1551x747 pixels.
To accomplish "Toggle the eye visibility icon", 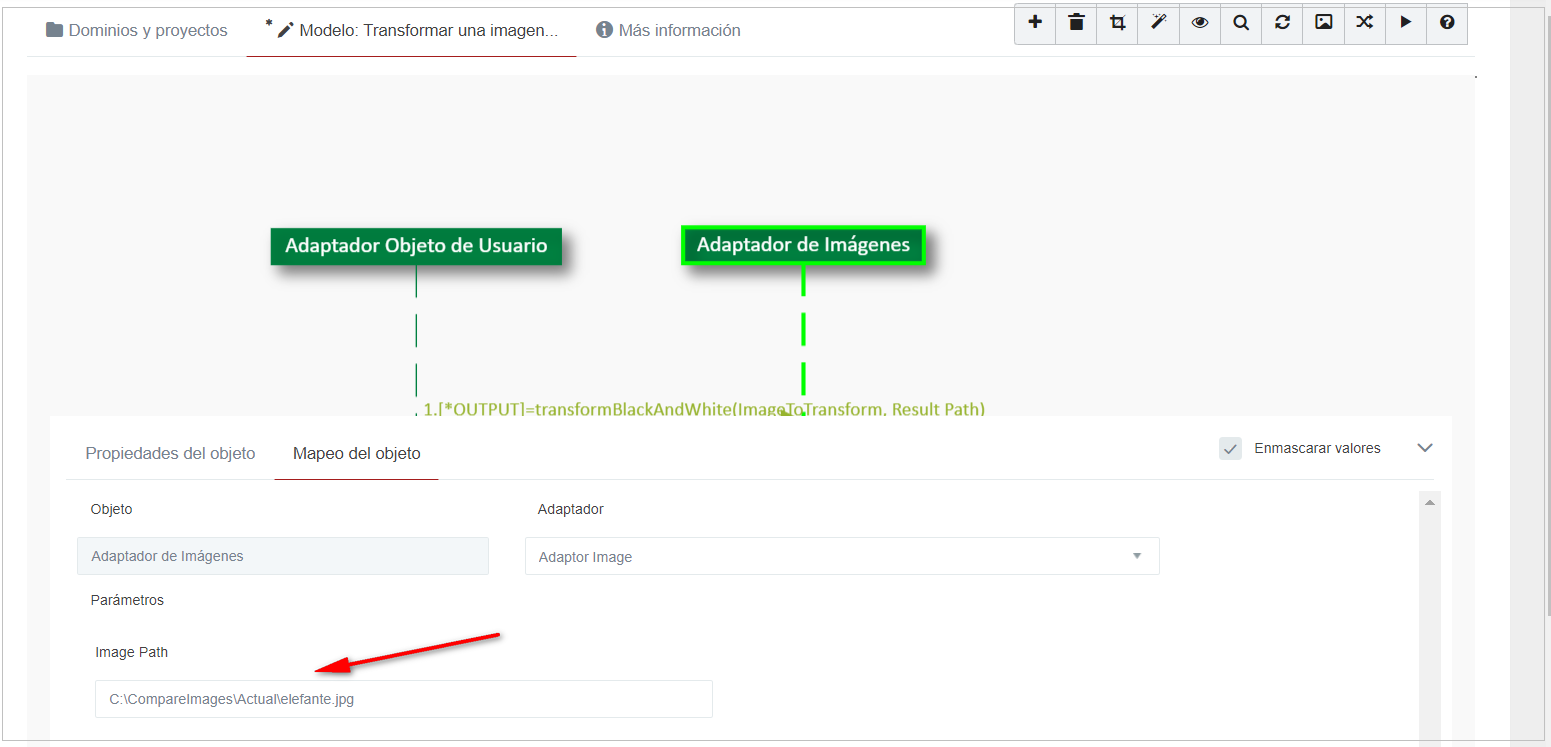I will point(1200,23).
